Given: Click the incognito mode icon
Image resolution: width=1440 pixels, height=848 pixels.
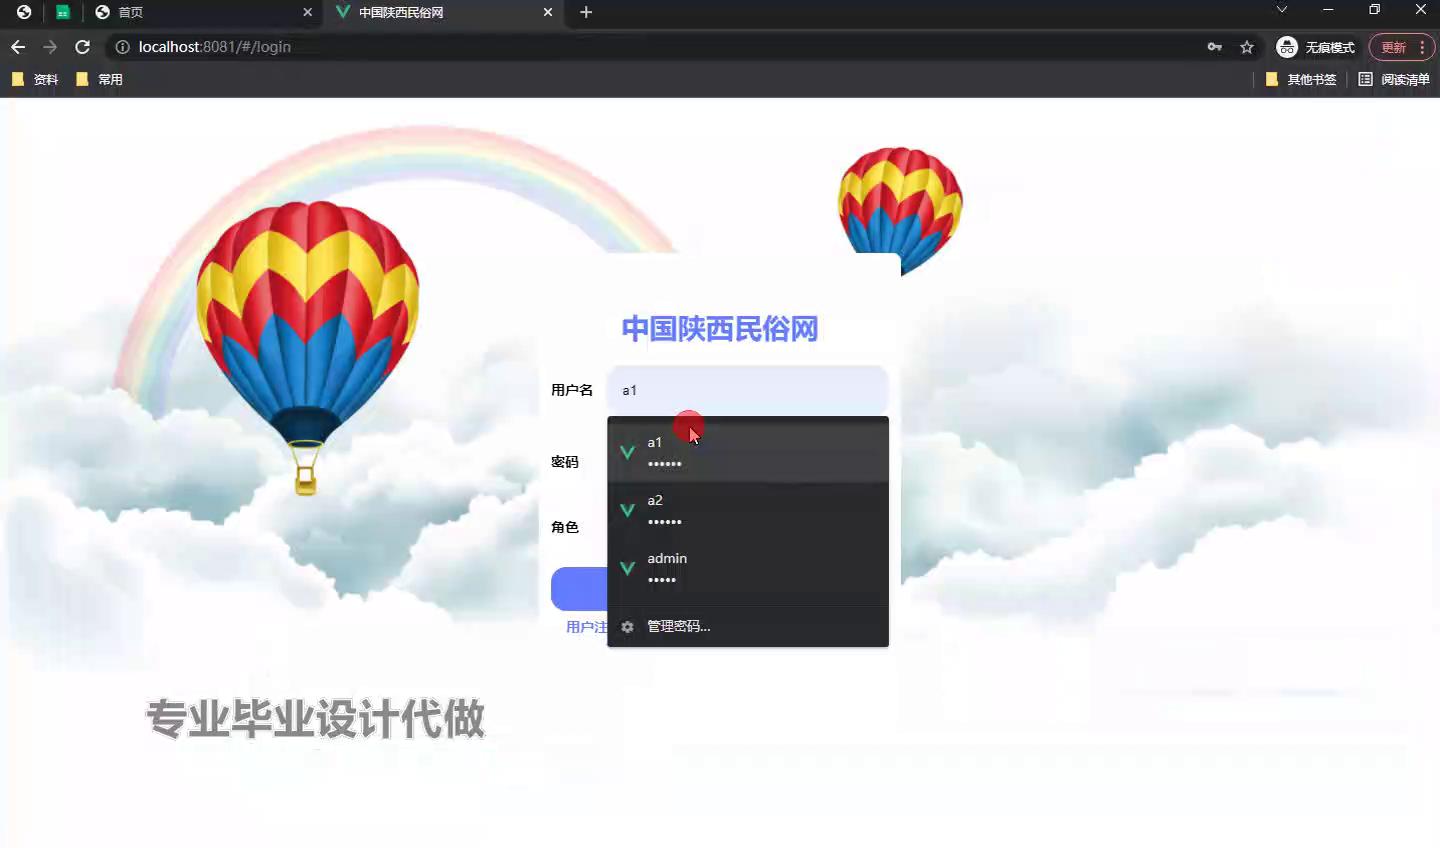Looking at the screenshot, I should point(1287,47).
